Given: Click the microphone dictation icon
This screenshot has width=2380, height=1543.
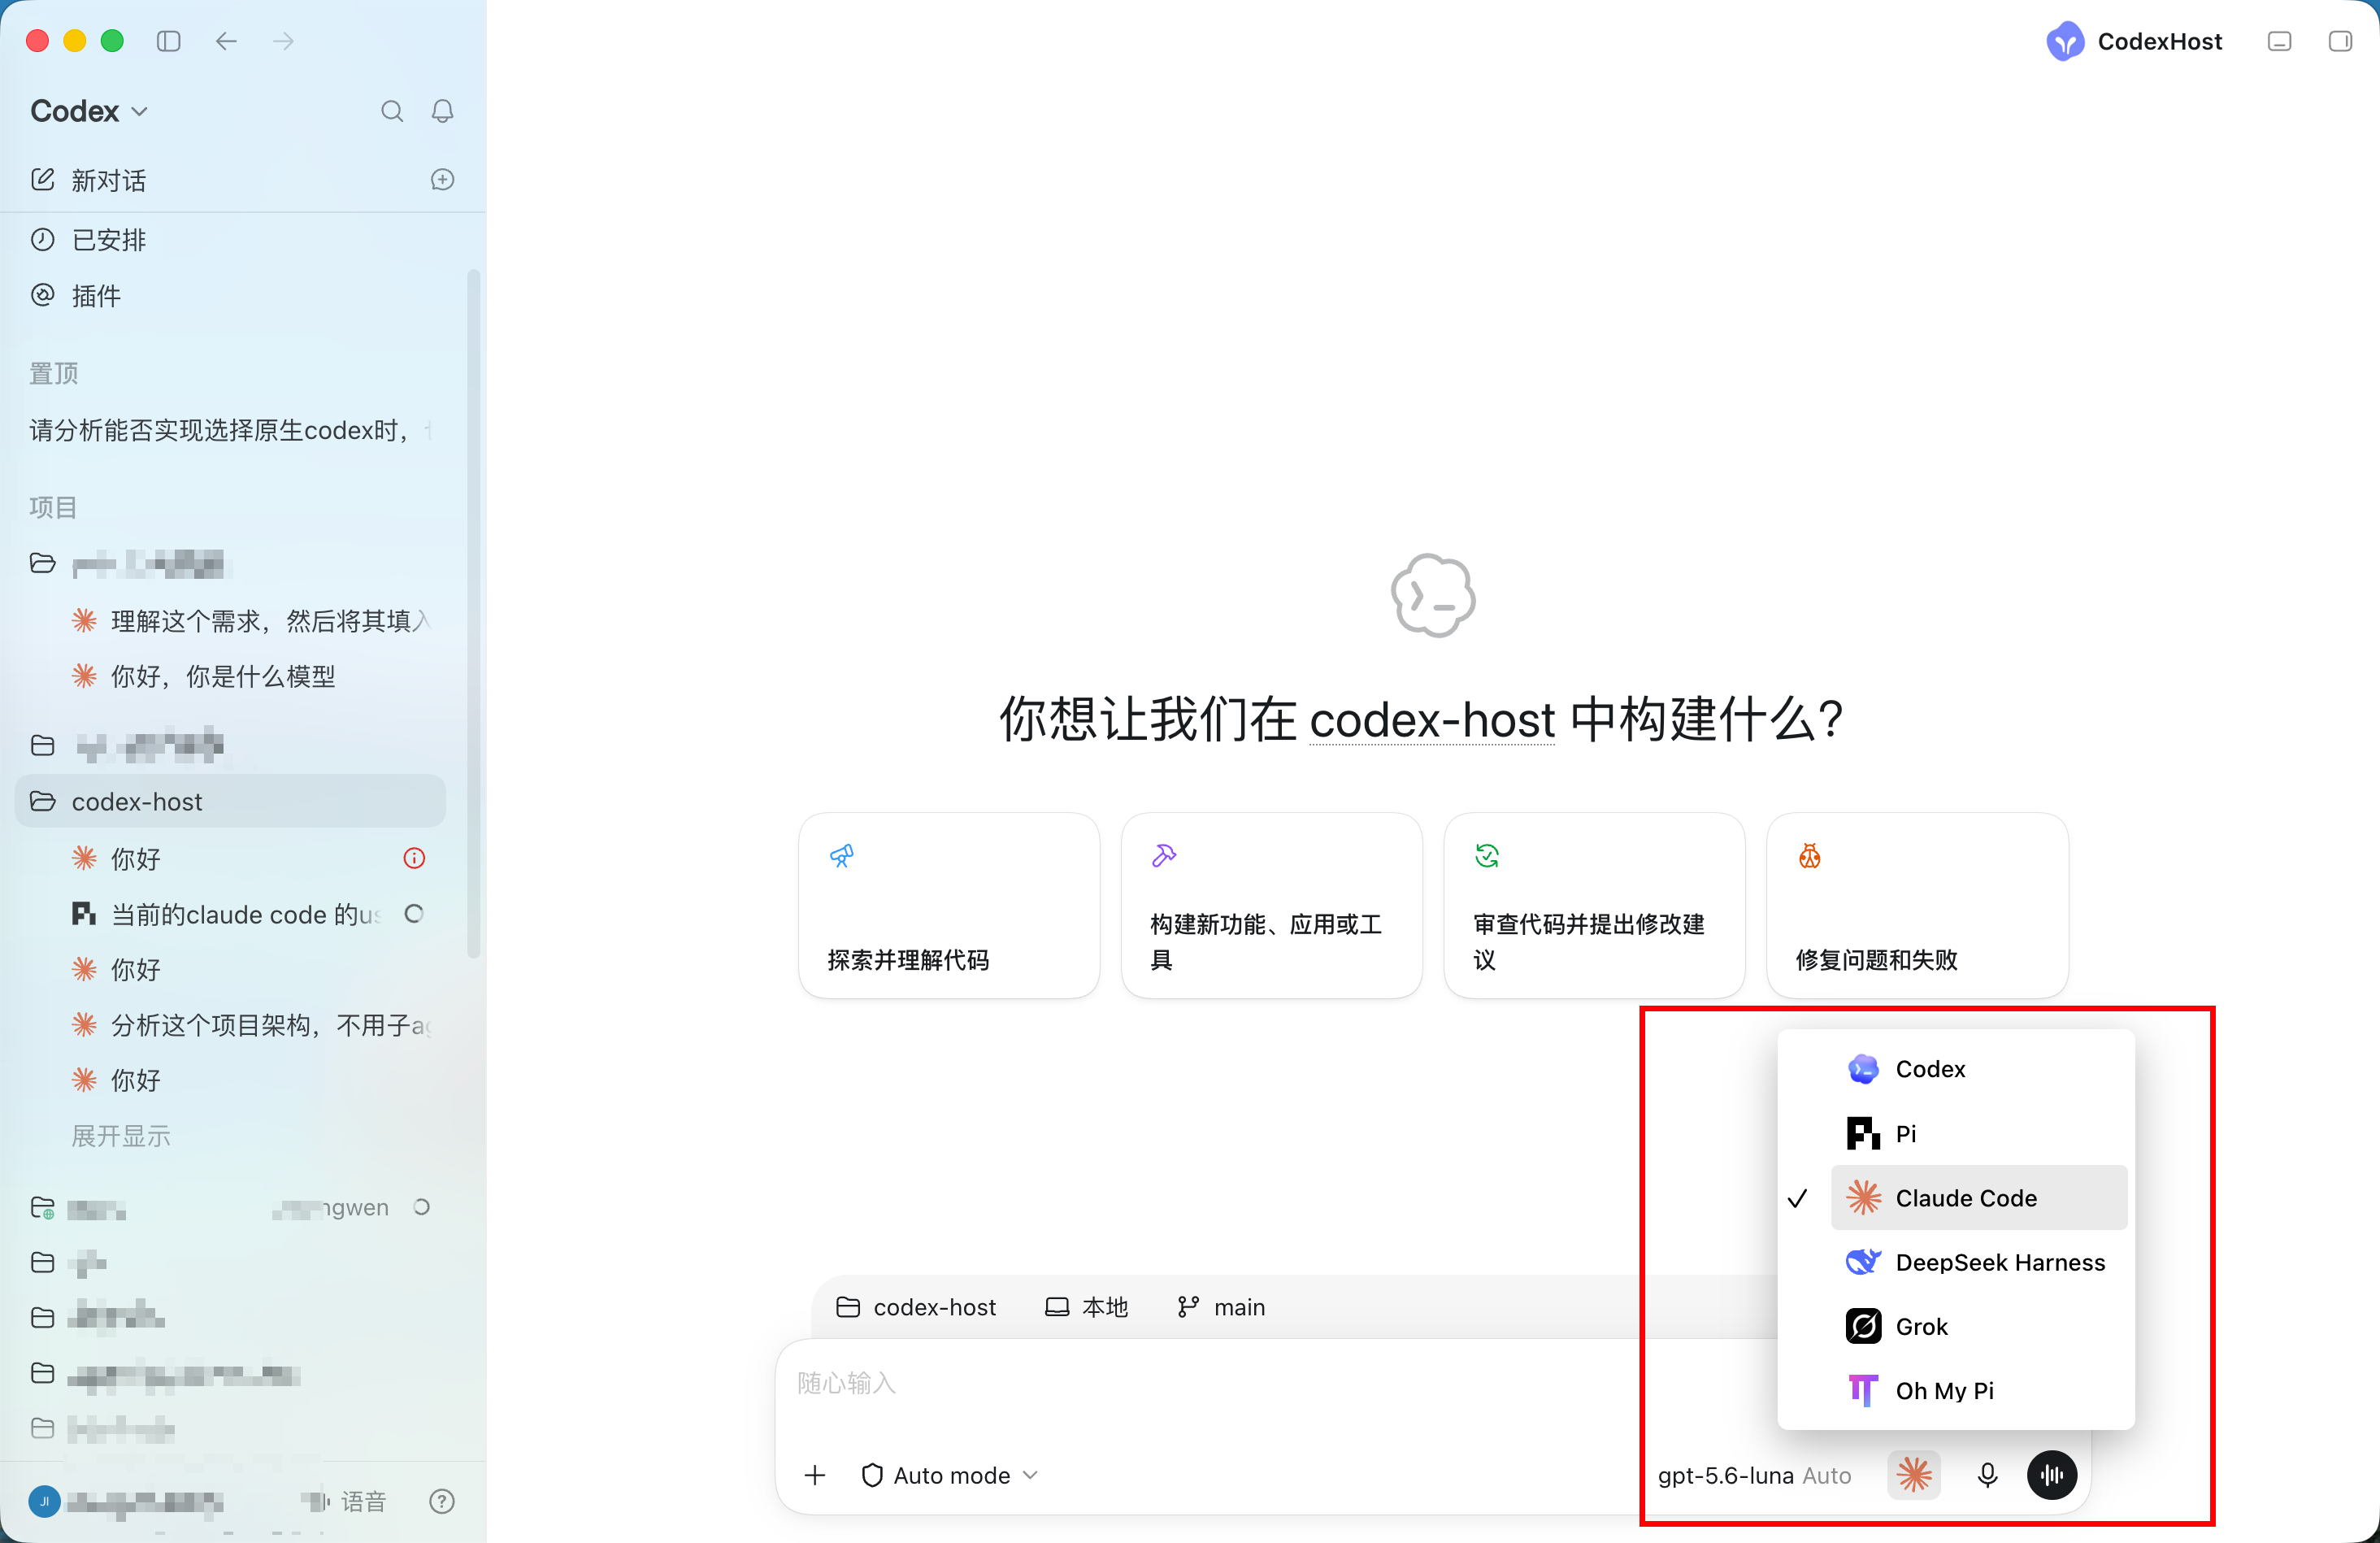Looking at the screenshot, I should click(1988, 1475).
